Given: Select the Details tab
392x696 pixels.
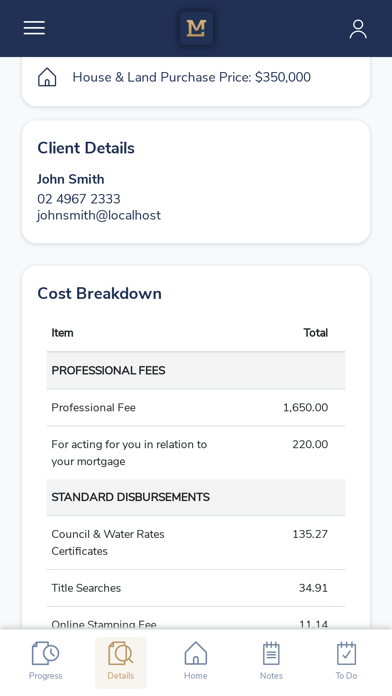Looking at the screenshot, I should coord(121,662).
